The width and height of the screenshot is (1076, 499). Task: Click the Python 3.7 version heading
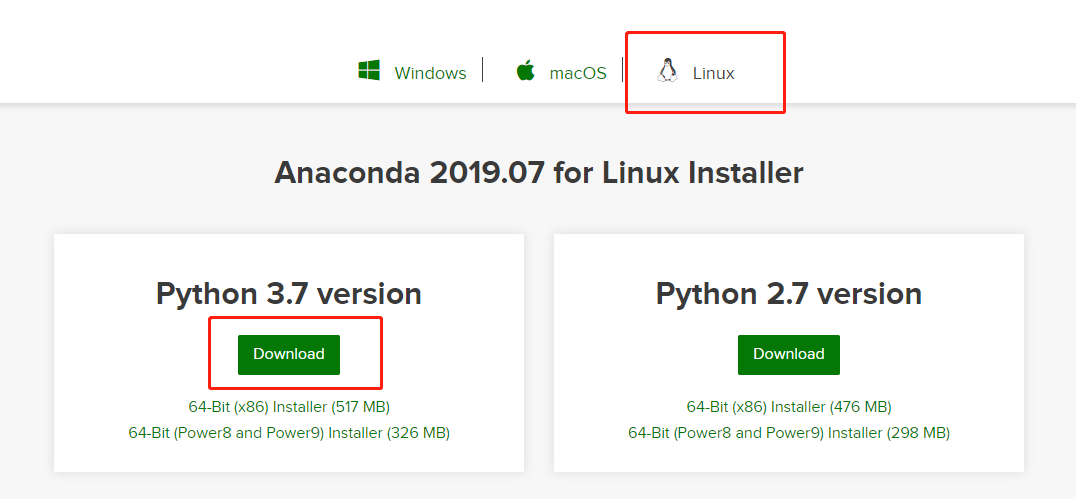(x=289, y=294)
